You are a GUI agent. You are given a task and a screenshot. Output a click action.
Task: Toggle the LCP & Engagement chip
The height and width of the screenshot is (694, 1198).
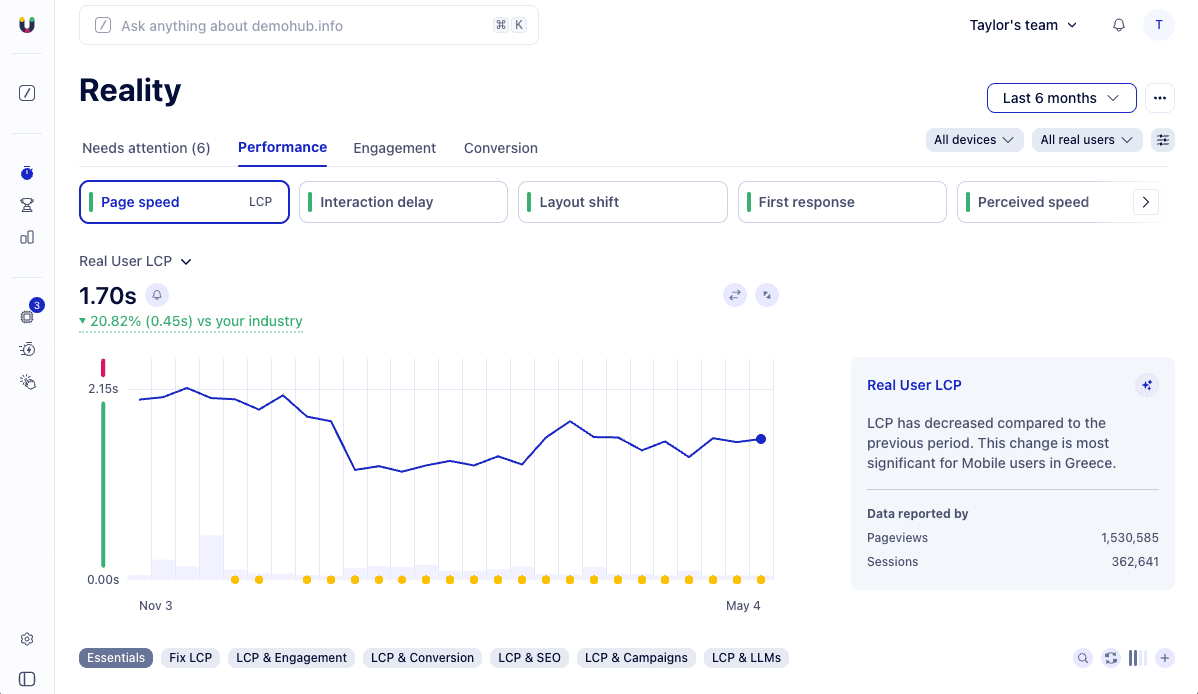click(291, 658)
